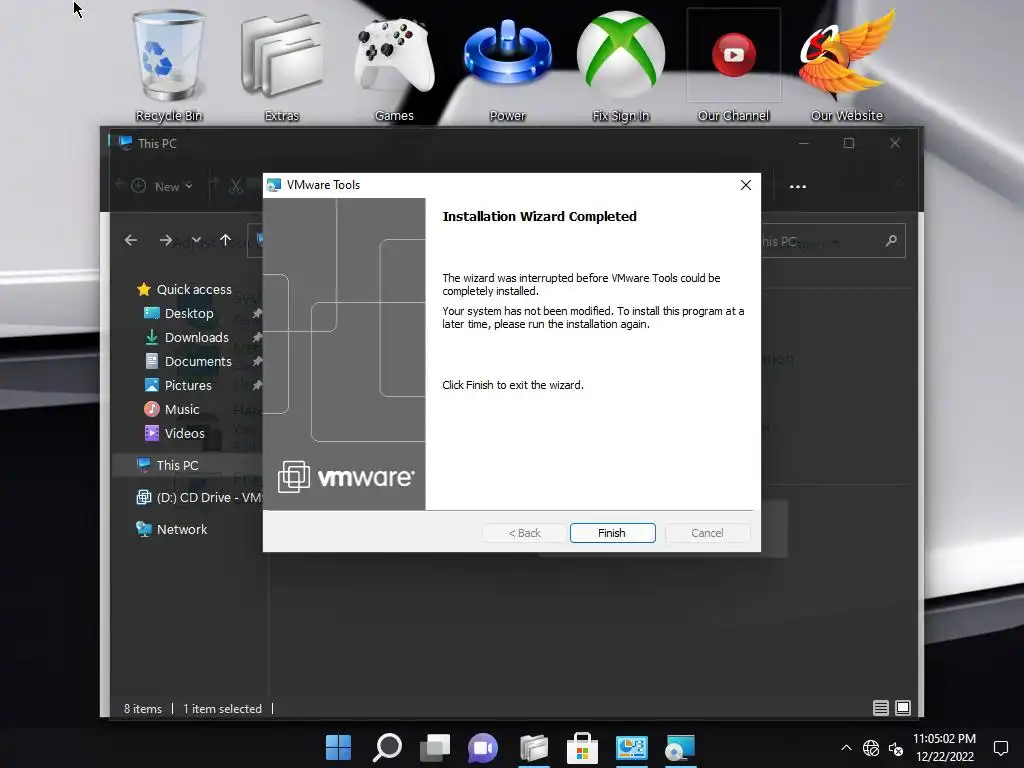
Task: Open the notification center icon
Action: pyautogui.click(x=1000, y=748)
